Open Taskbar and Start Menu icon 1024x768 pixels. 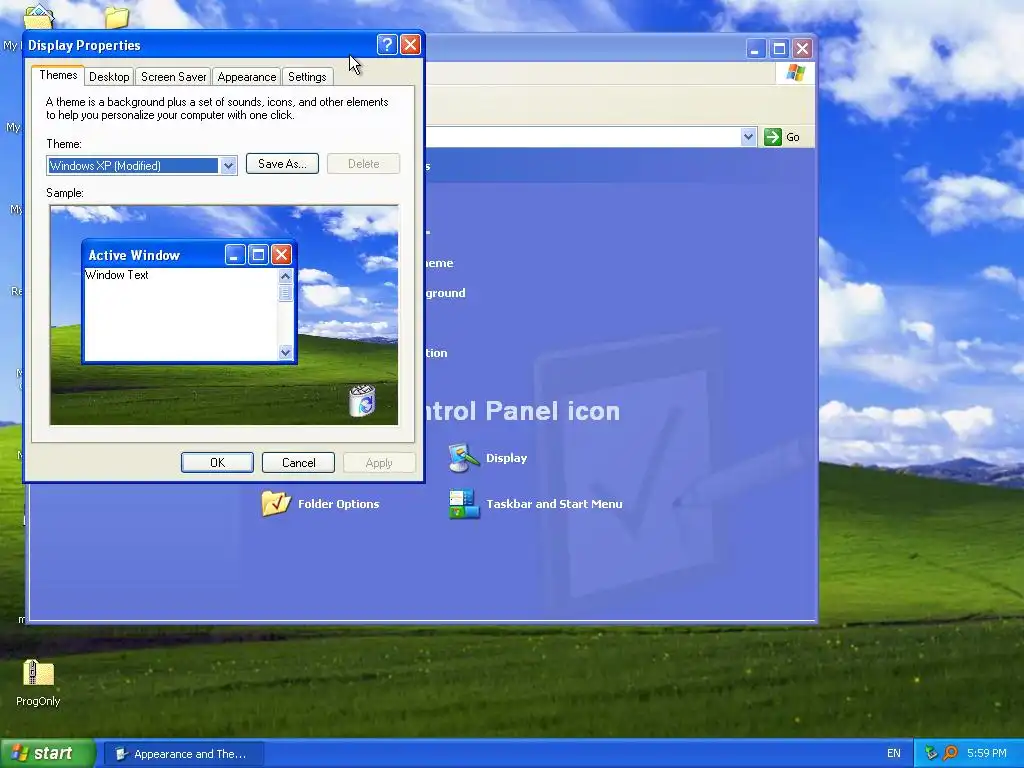464,504
